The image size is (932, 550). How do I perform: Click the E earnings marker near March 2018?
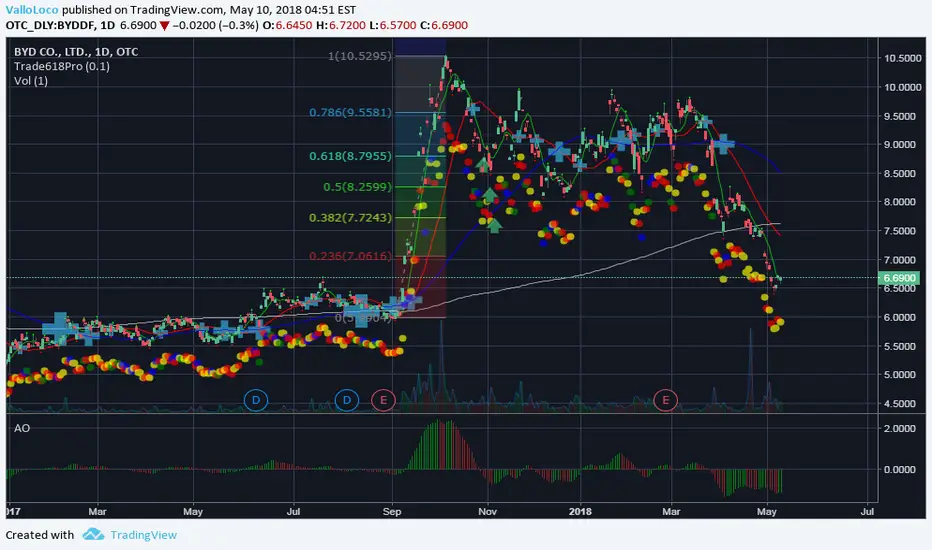[665, 400]
